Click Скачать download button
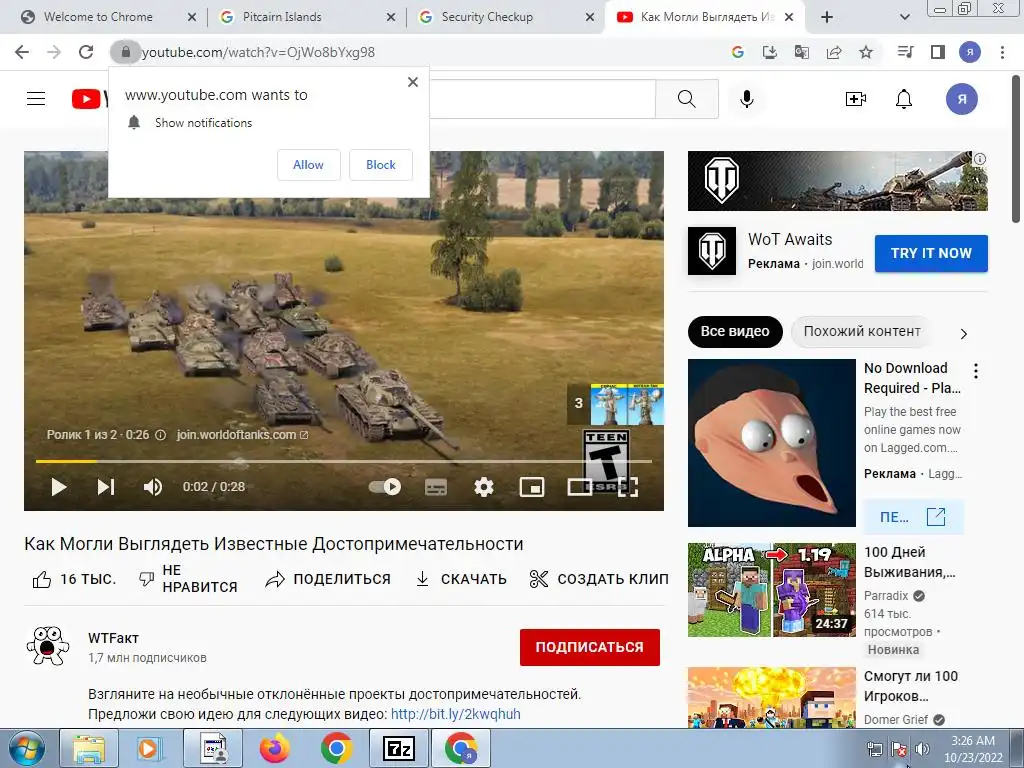The height and width of the screenshot is (768, 1024). (460, 579)
